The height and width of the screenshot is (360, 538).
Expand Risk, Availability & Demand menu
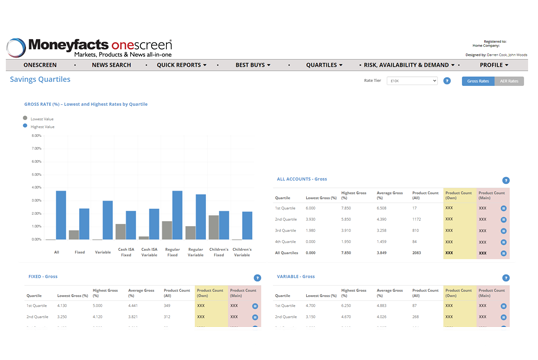click(x=409, y=65)
